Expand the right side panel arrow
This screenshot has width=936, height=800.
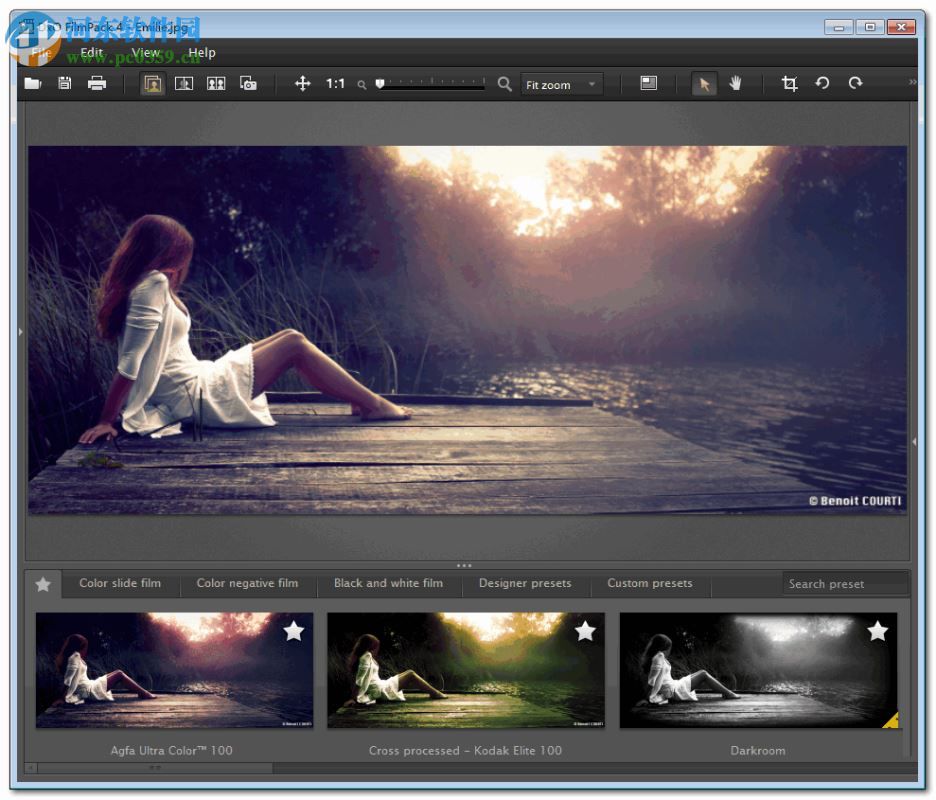click(914, 440)
